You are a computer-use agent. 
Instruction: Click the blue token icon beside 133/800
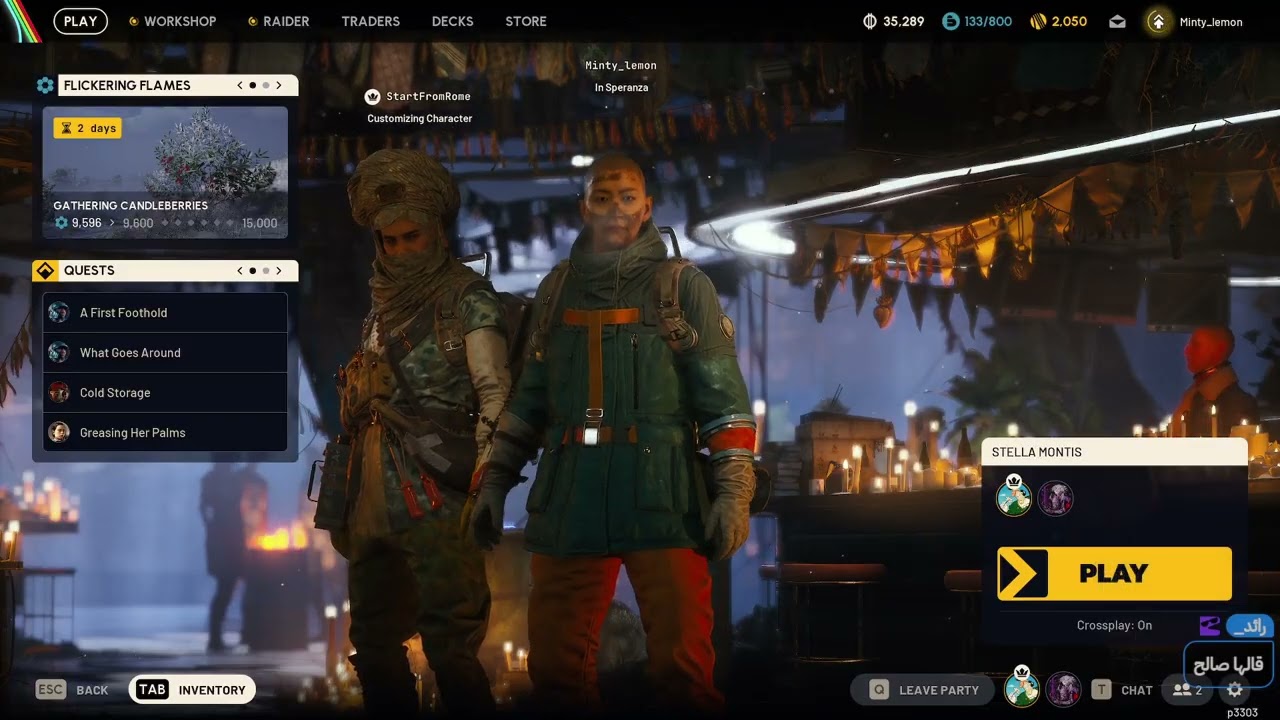point(951,21)
